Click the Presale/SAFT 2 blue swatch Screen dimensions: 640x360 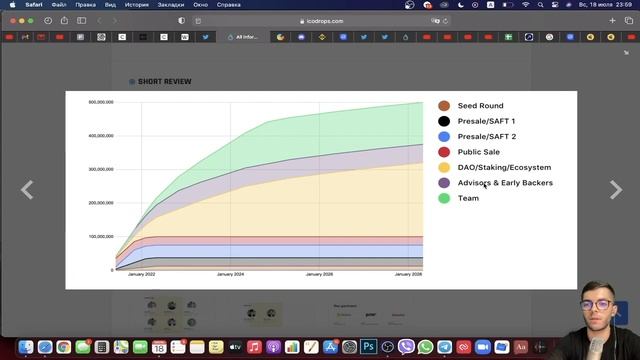[444, 137]
